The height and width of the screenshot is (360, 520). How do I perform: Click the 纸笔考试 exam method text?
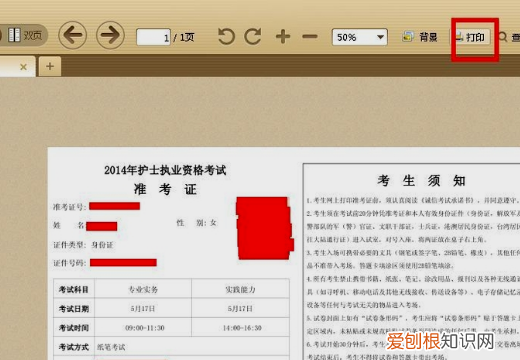(111, 347)
